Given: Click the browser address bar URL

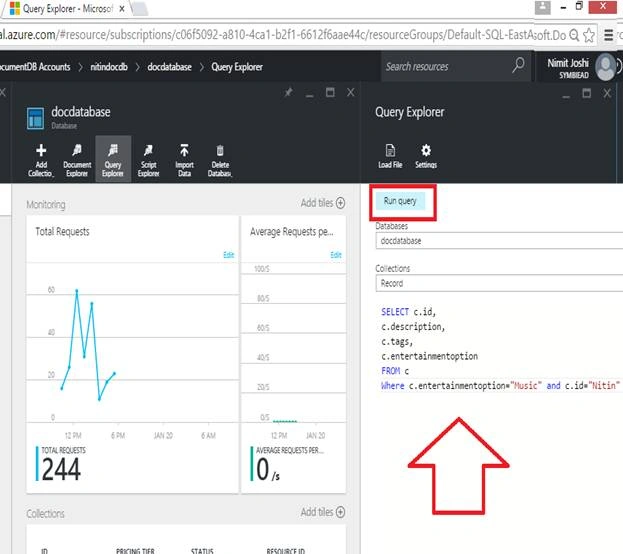Looking at the screenshot, I should tap(282, 35).
